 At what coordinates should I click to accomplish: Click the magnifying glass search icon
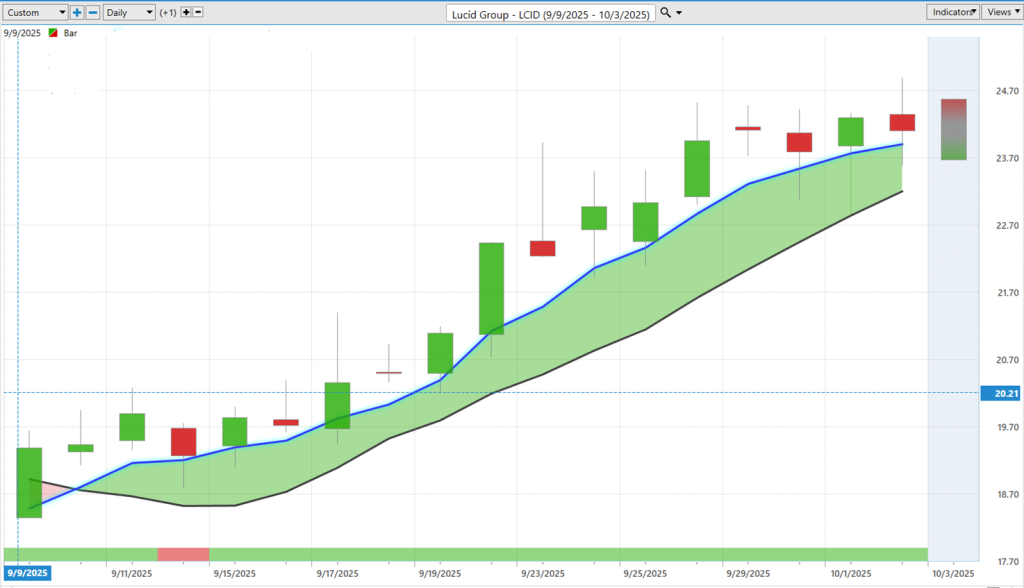(666, 12)
